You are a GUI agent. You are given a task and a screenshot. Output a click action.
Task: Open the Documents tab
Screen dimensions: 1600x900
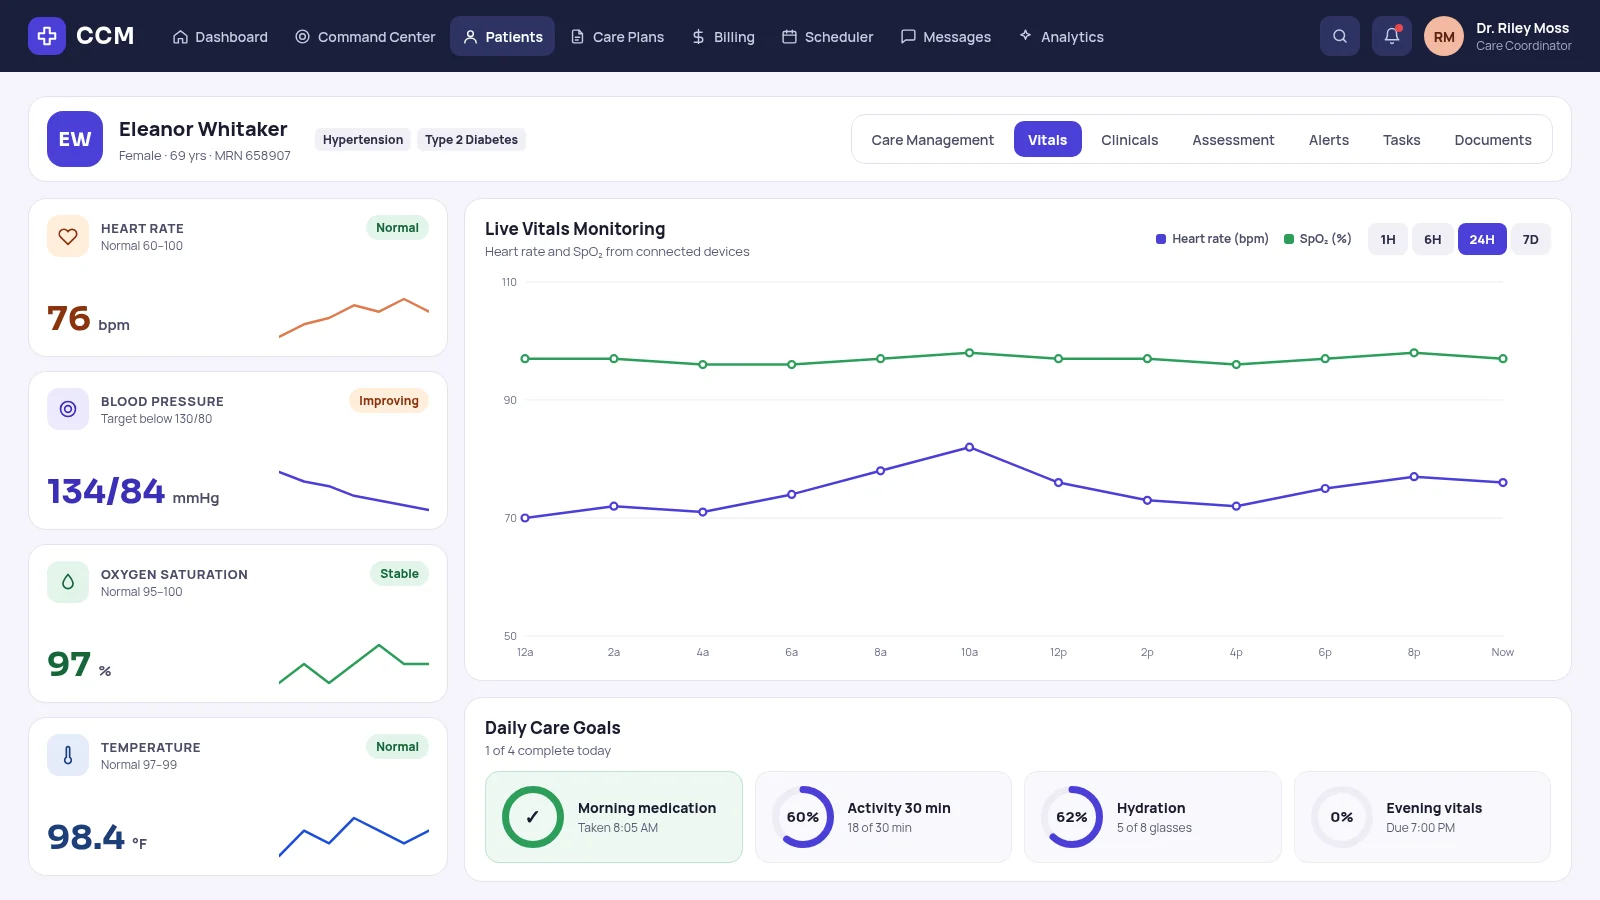[x=1493, y=140]
